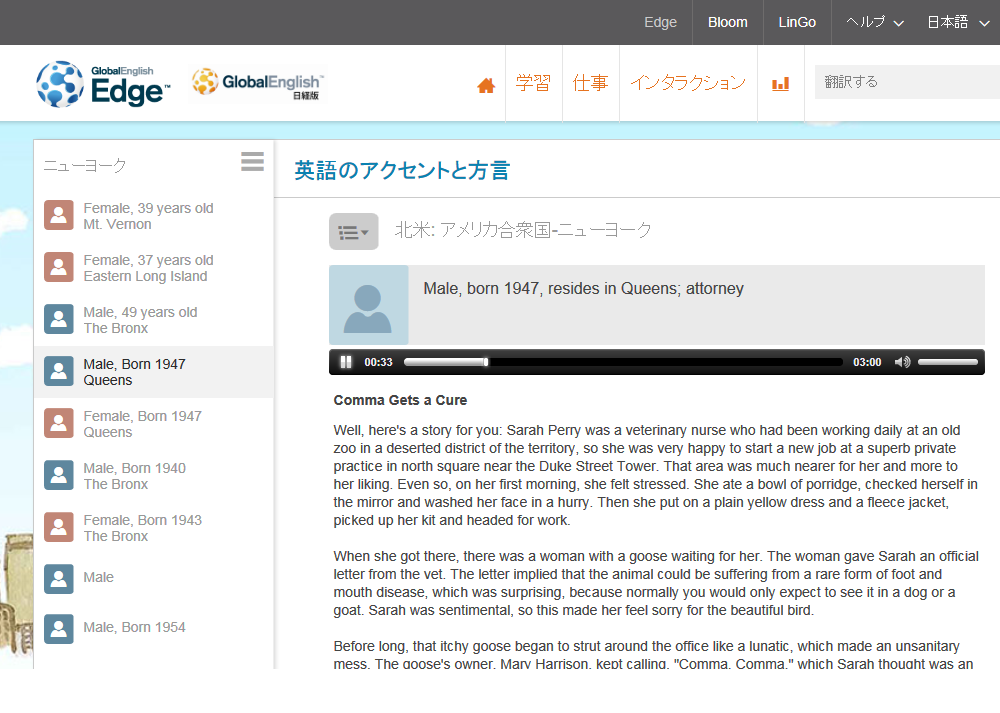
Task: Click the Male, born 1947 attorney description
Action: tap(584, 289)
